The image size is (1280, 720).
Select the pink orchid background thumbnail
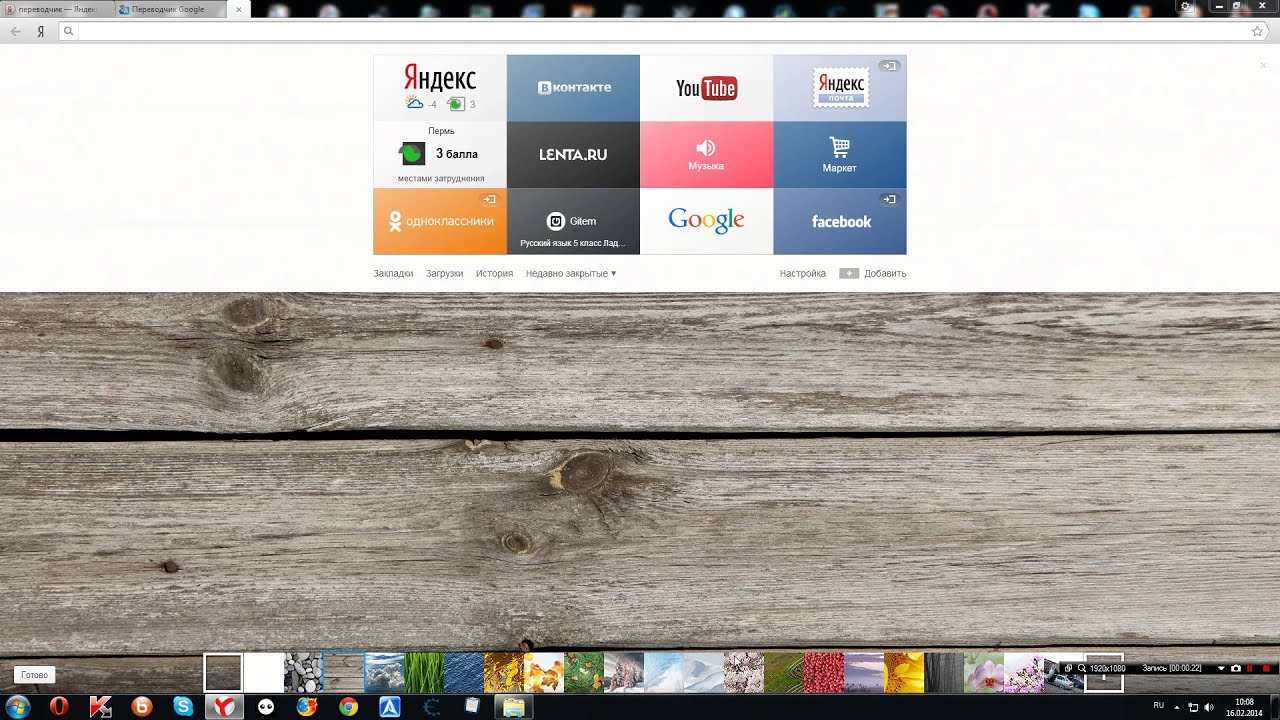pos(984,673)
